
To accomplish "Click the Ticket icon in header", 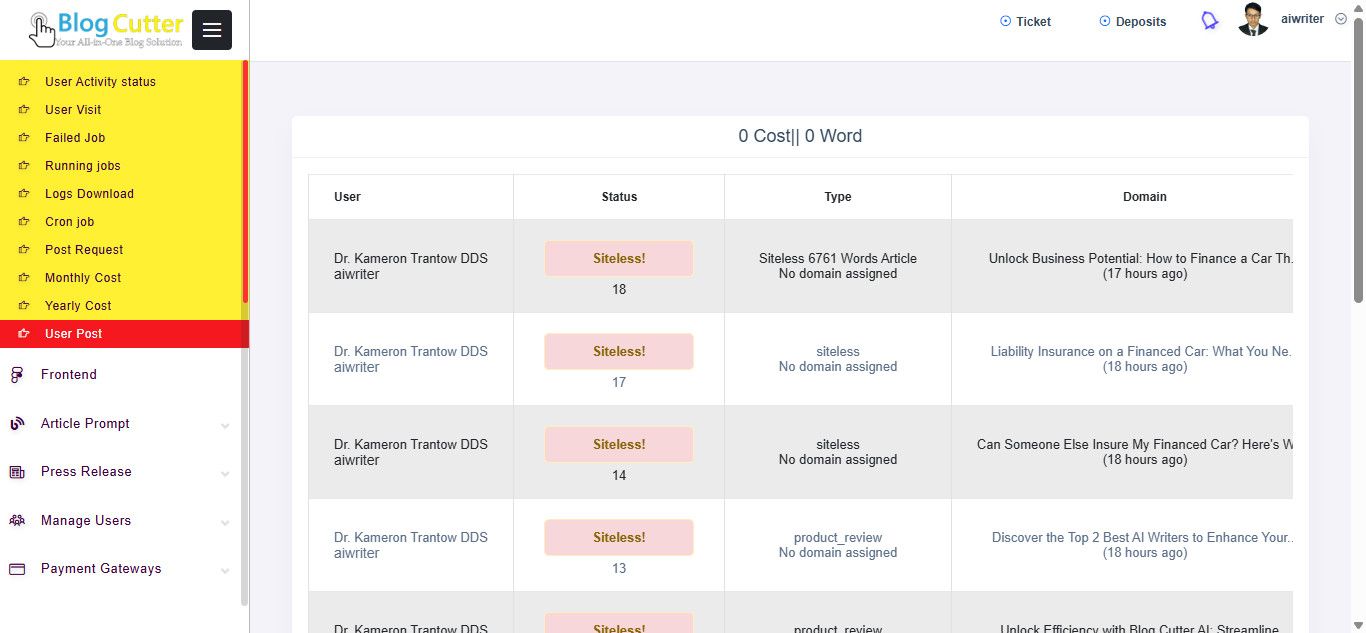I will pyautogui.click(x=1005, y=21).
